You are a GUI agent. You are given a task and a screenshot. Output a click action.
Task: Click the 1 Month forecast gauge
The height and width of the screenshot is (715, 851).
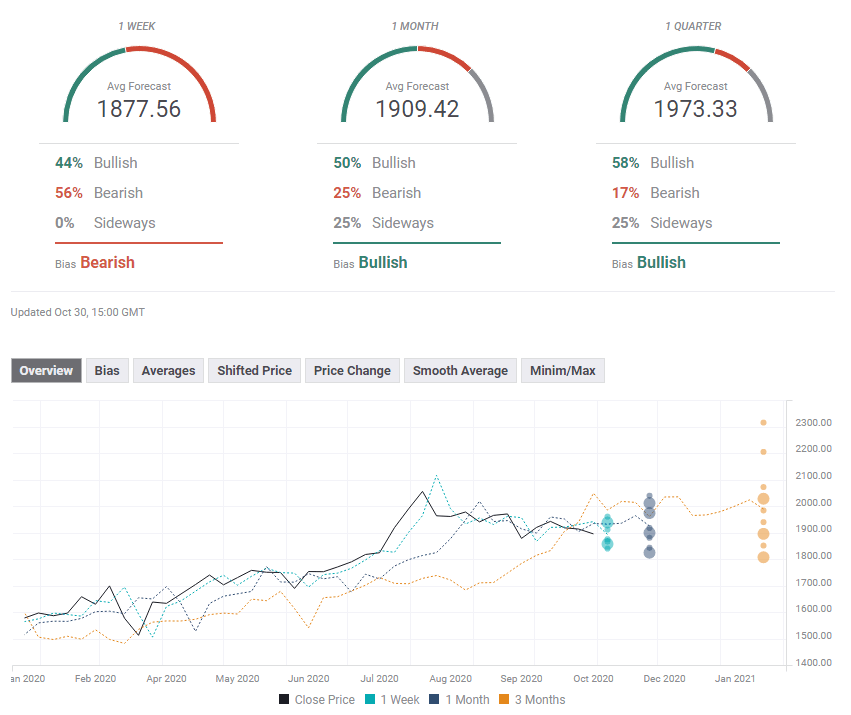pyautogui.click(x=417, y=85)
